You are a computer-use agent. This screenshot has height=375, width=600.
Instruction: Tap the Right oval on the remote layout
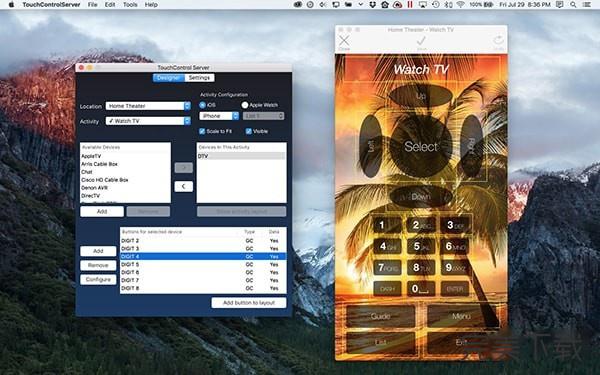coord(471,146)
